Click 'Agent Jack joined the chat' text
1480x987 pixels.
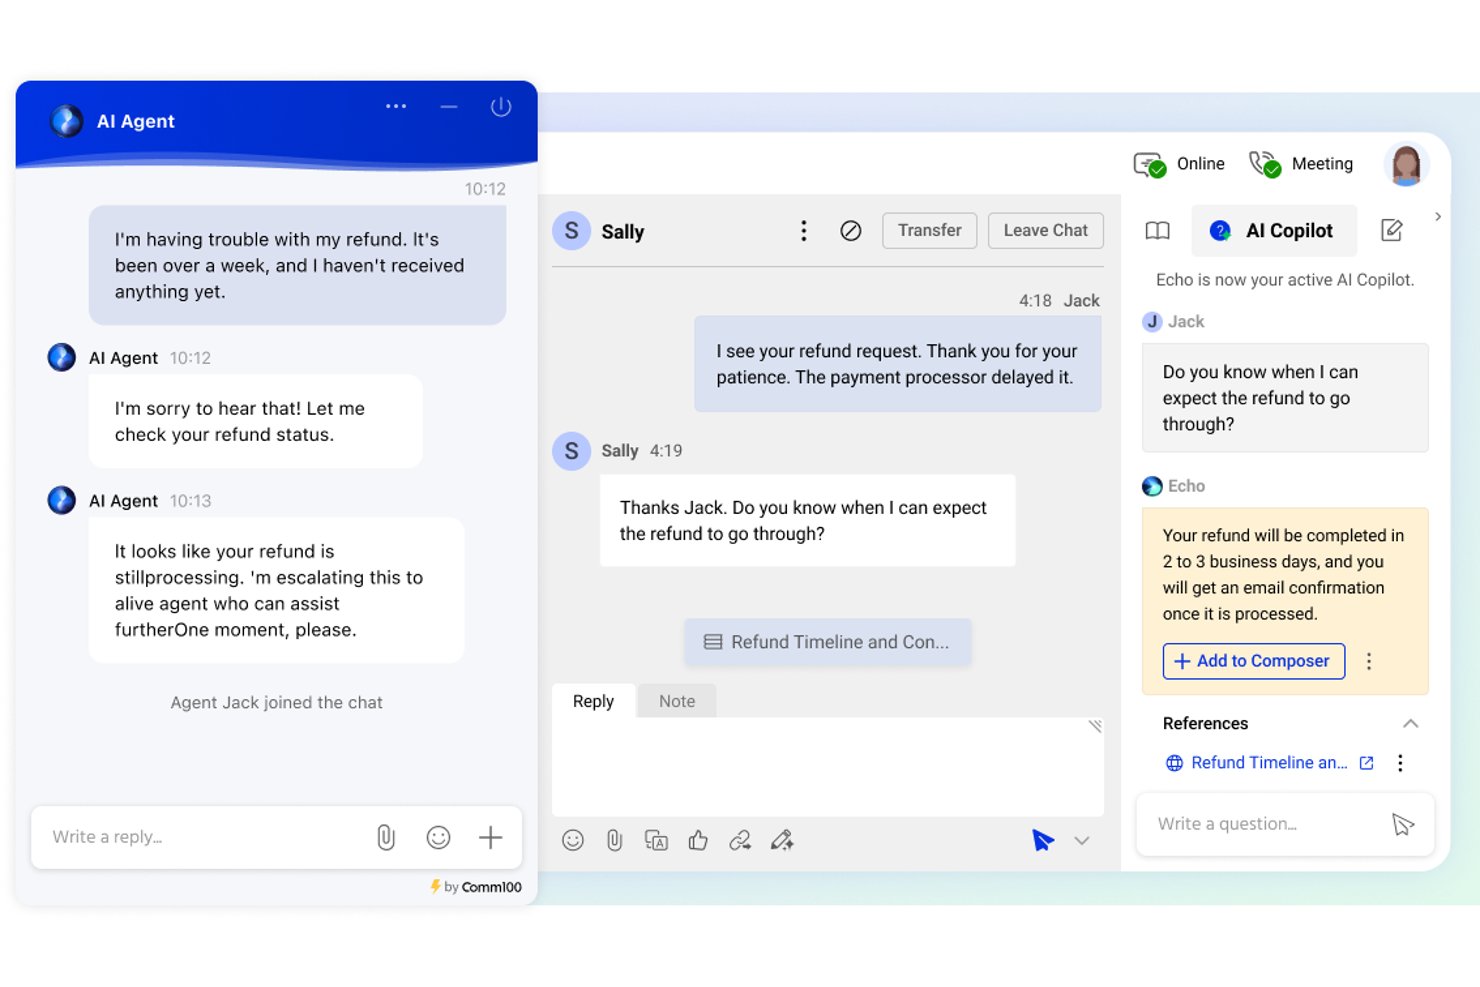pyautogui.click(x=276, y=703)
